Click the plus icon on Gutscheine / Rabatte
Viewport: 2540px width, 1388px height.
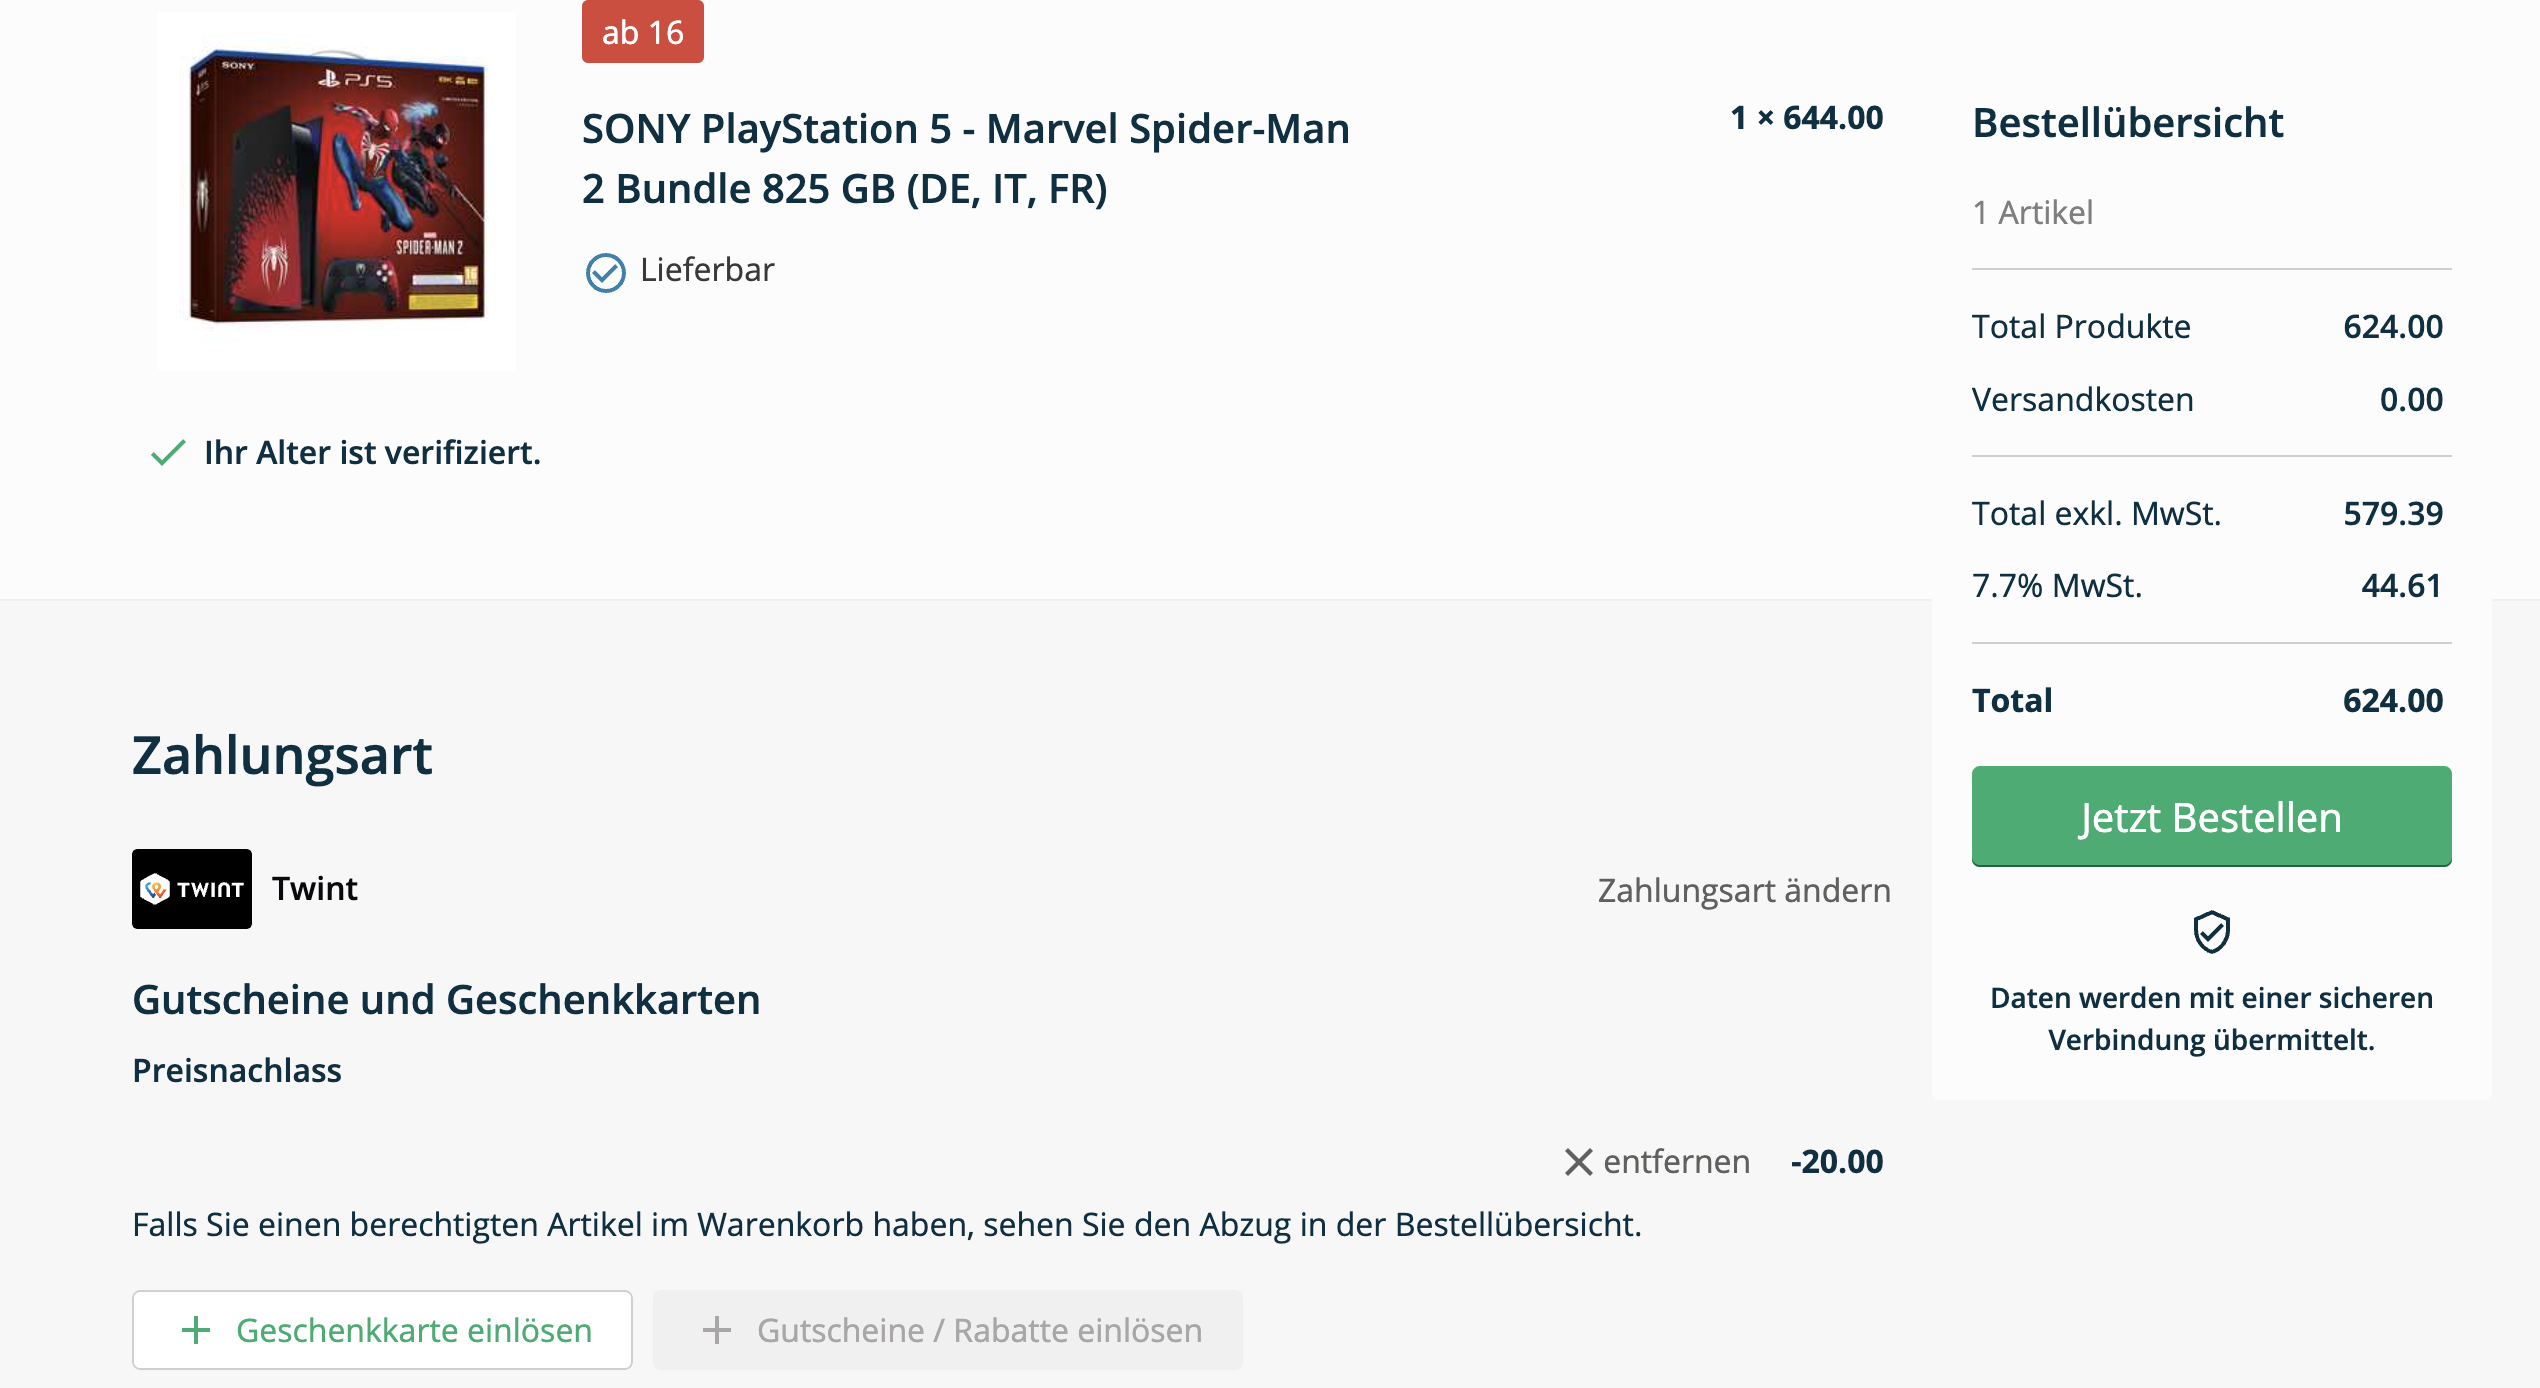tap(717, 1330)
